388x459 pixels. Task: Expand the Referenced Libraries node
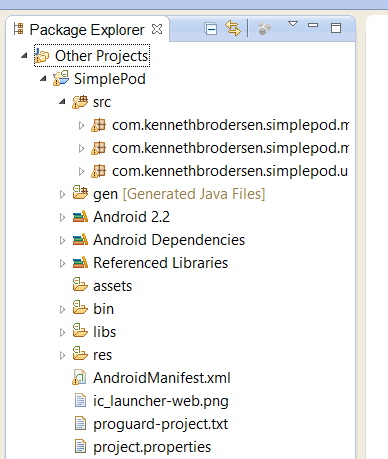pyautogui.click(x=62, y=263)
